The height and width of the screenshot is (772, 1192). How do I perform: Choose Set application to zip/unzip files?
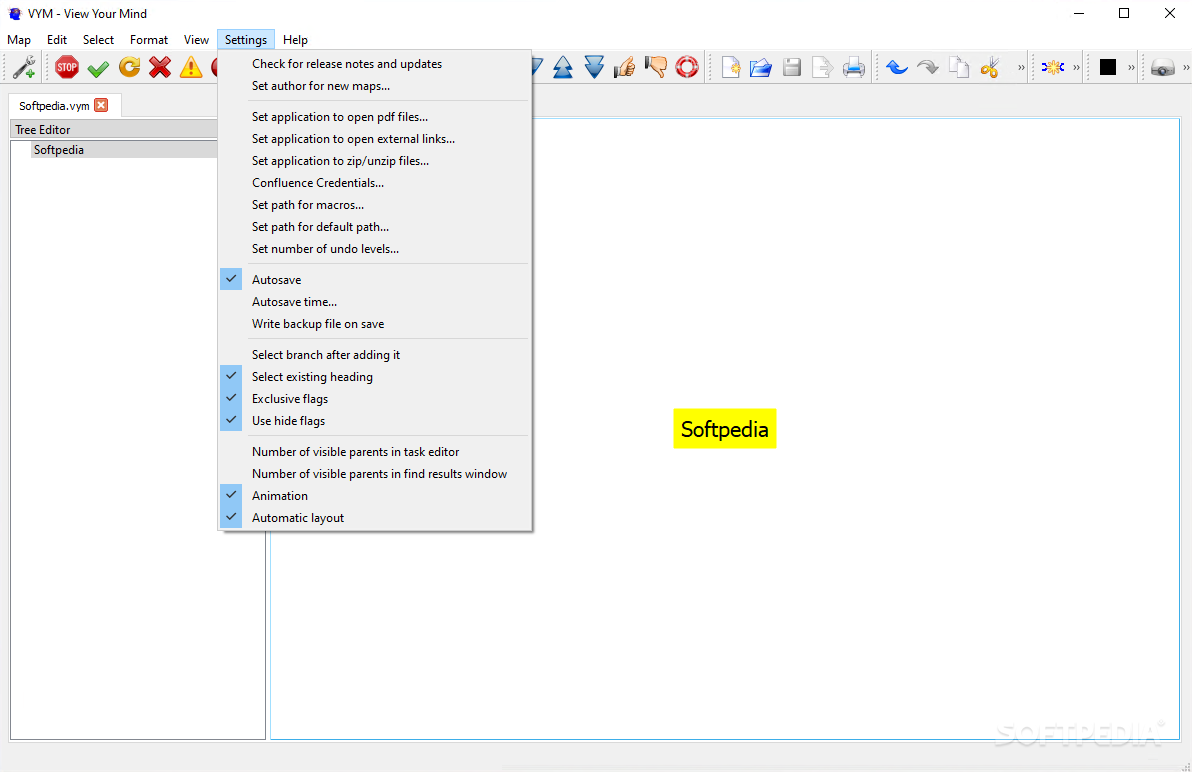click(x=375, y=161)
